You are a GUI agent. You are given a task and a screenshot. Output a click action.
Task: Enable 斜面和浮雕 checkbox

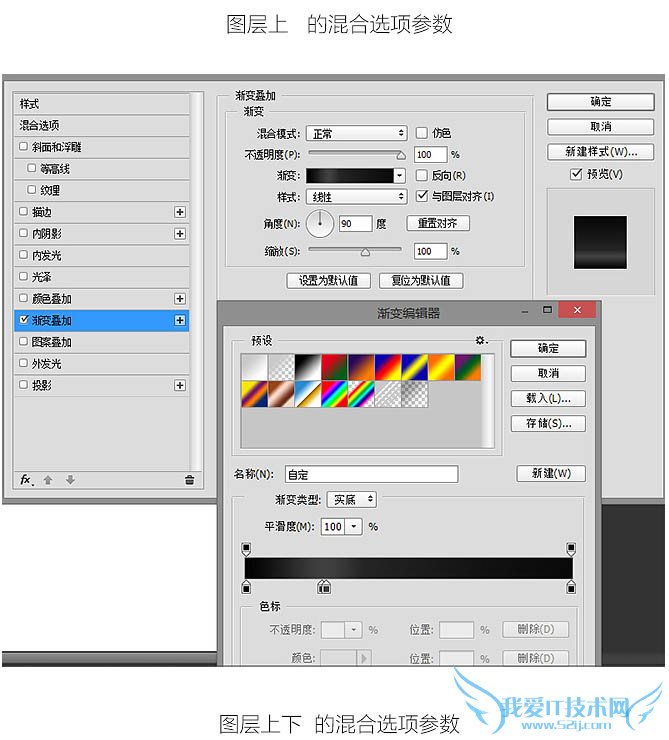tap(23, 146)
